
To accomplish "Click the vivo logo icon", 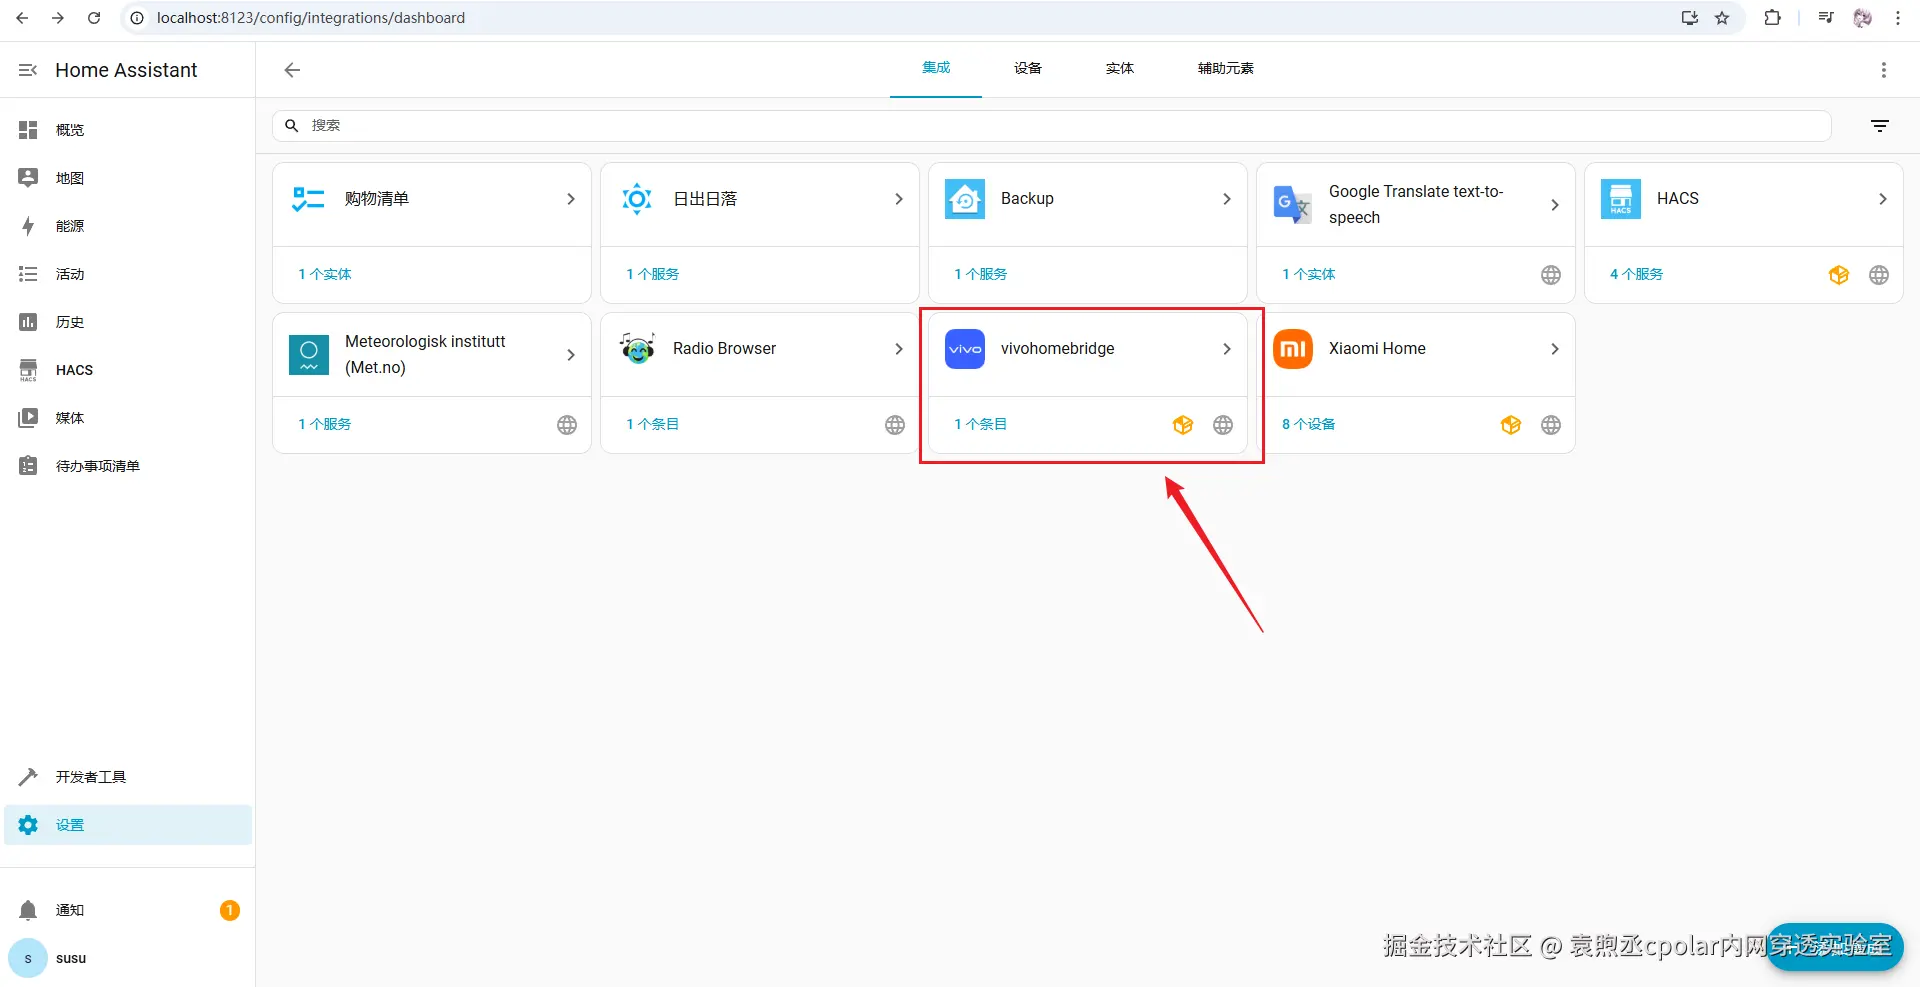I will 965,349.
